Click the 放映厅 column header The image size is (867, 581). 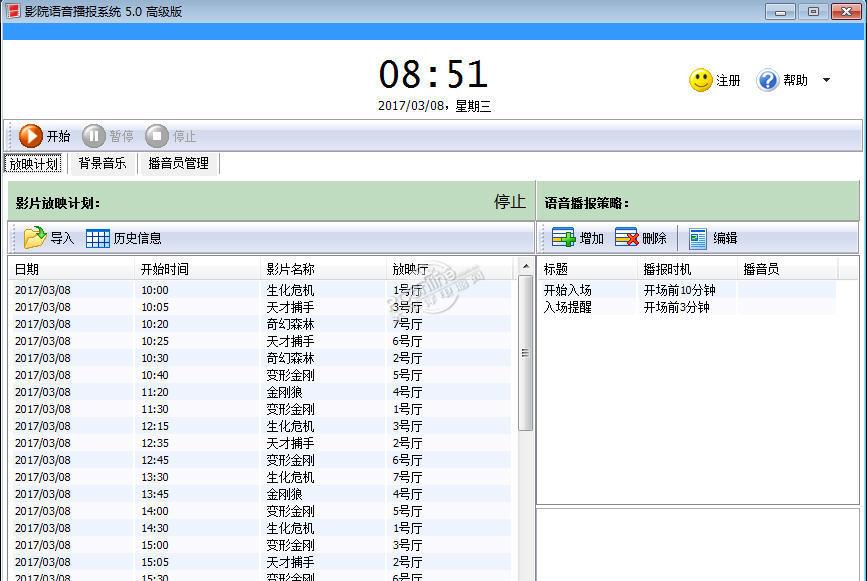[x=450, y=269]
